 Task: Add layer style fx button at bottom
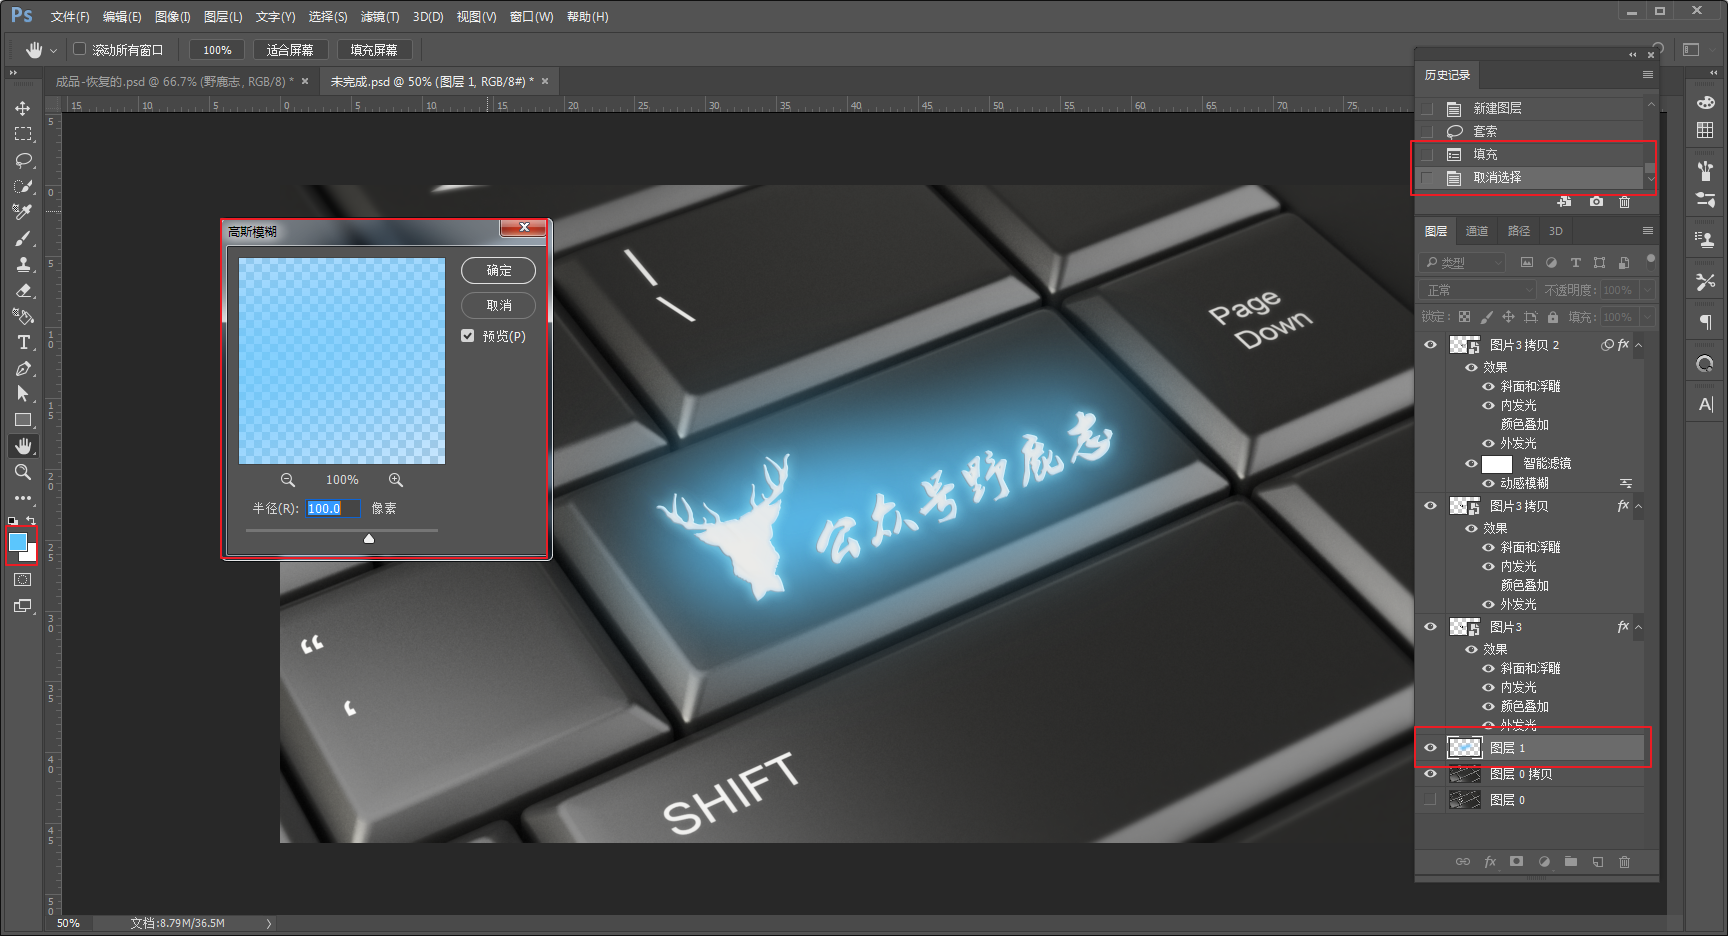pos(1490,861)
